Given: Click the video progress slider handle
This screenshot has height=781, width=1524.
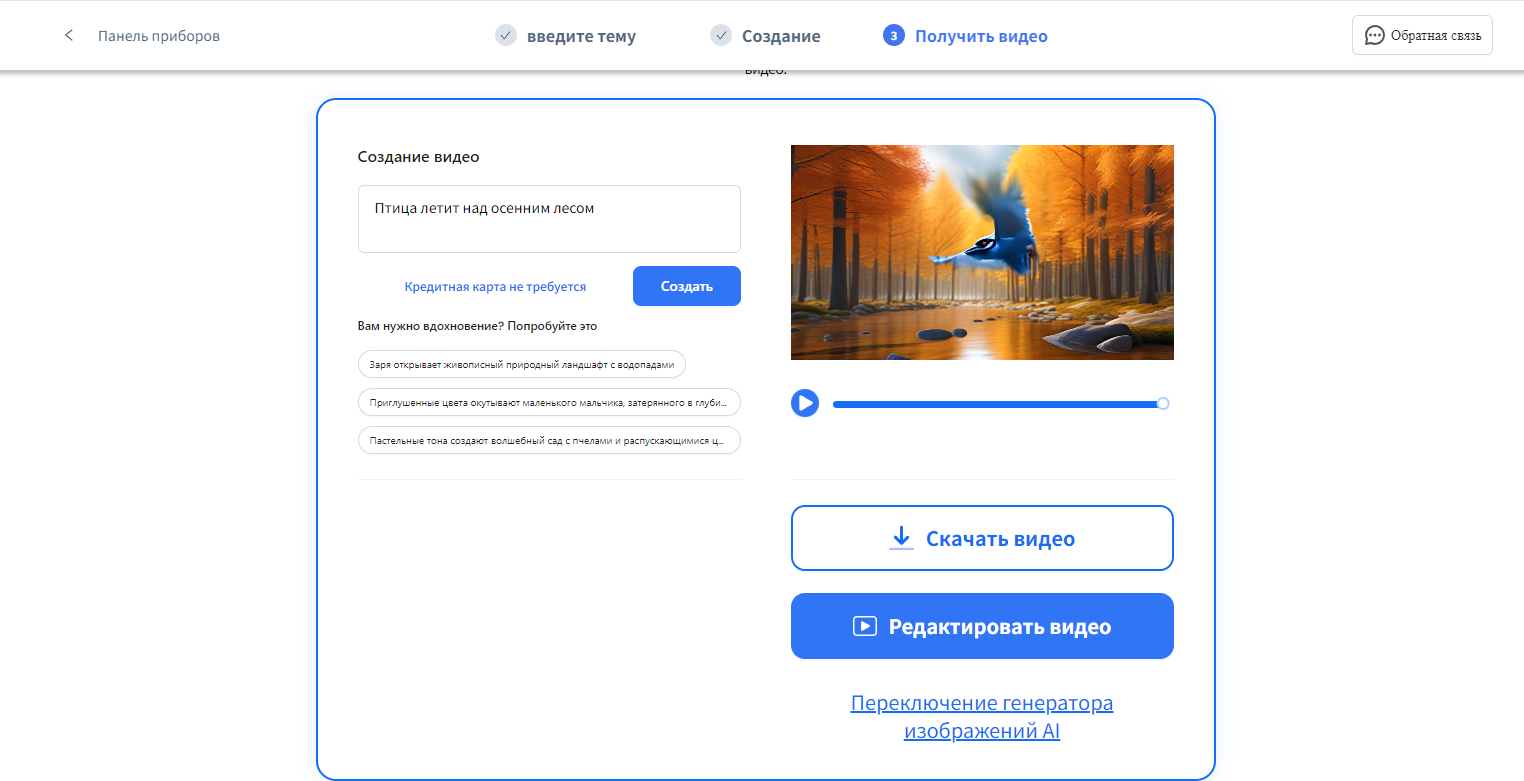Looking at the screenshot, I should (1162, 404).
